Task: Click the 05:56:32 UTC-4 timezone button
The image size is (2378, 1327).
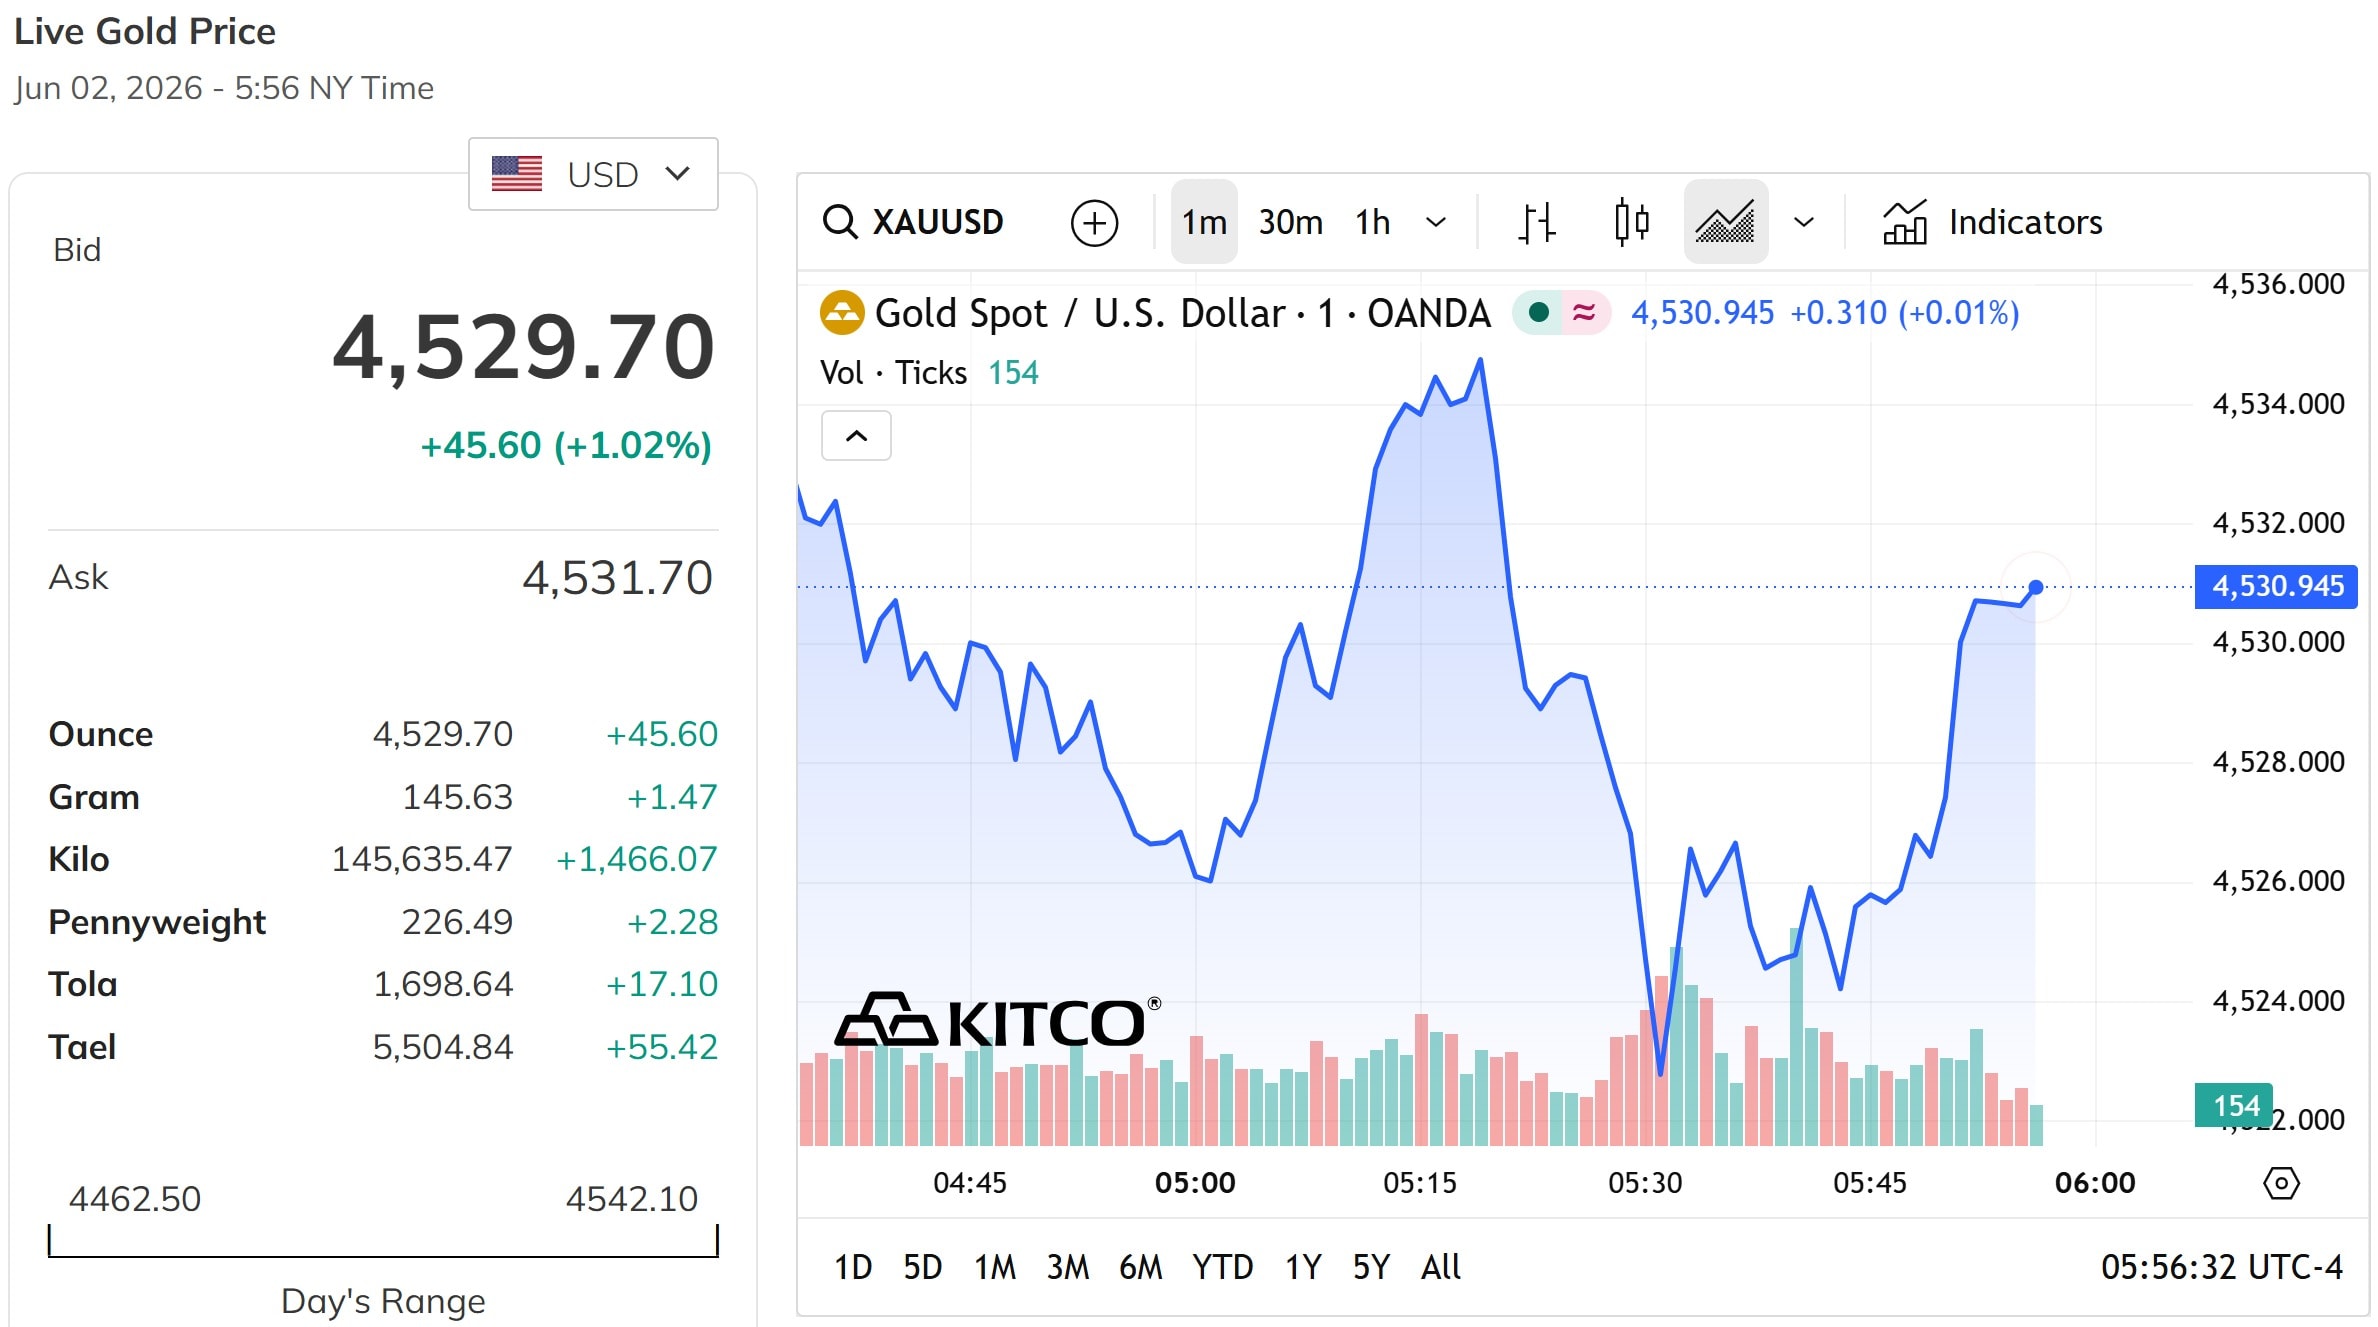Action: [x=2222, y=1267]
